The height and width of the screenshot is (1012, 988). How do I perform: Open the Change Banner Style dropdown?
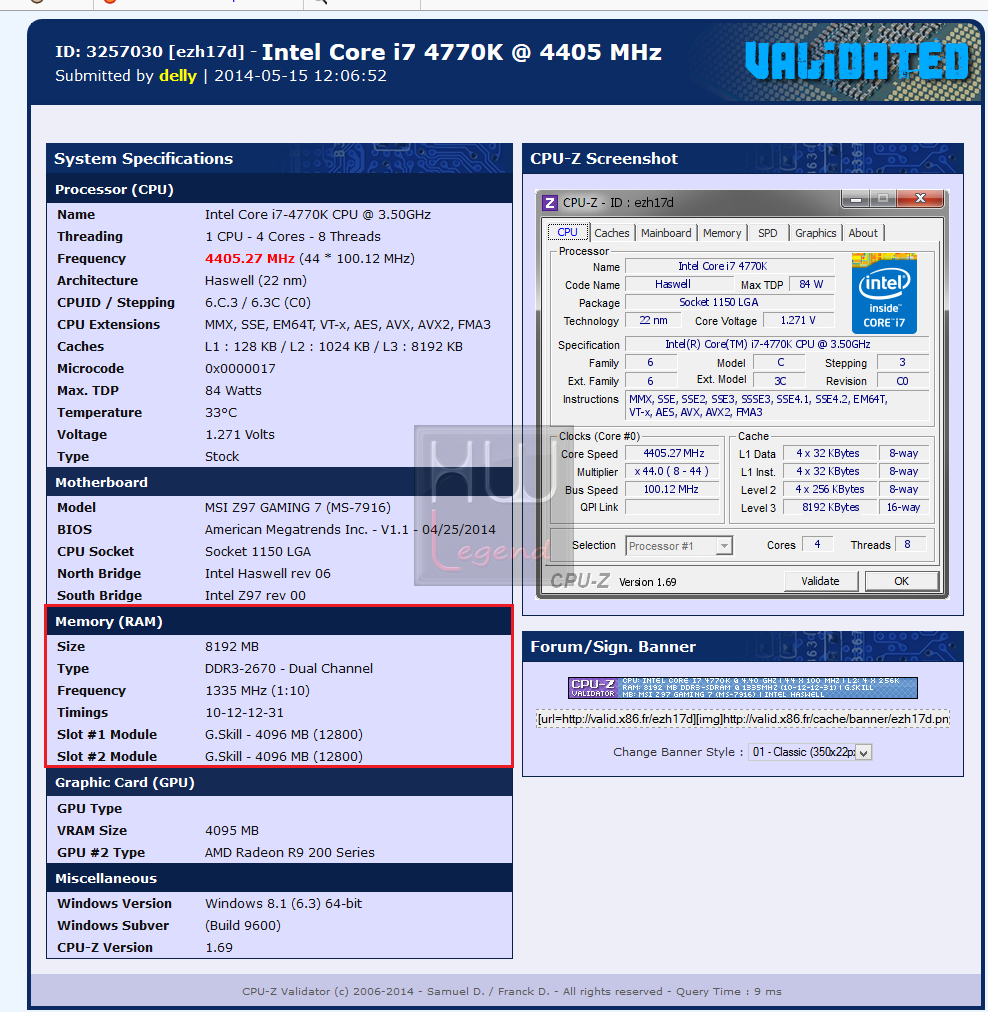[x=810, y=752]
